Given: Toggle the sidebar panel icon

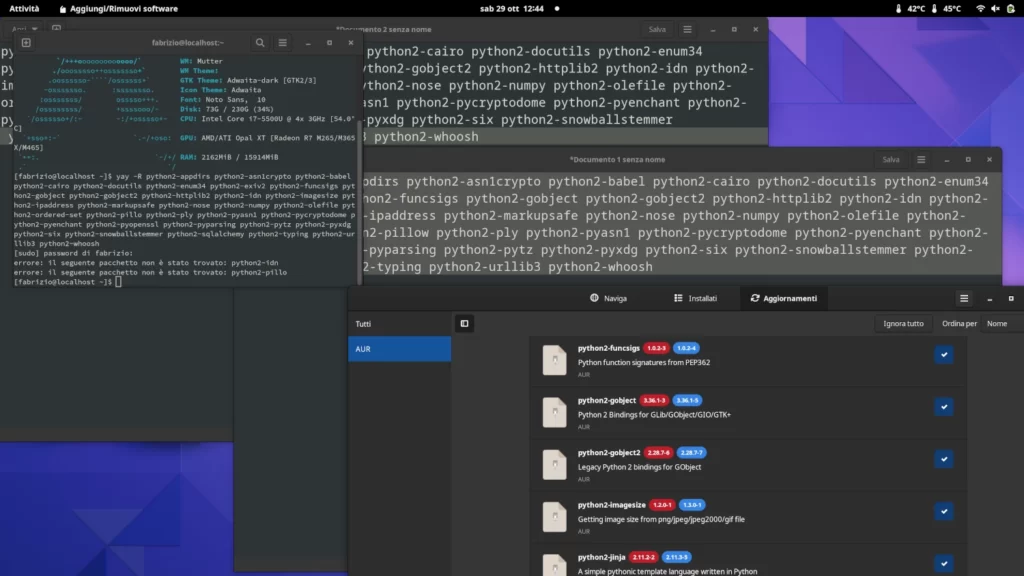Looking at the screenshot, I should [464, 323].
